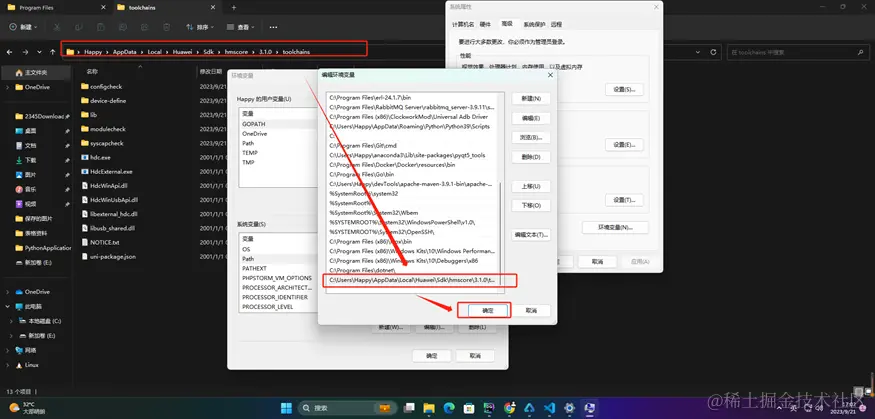The width and height of the screenshot is (875, 419).
Task: Expand the Linux tree node
Action: click(7, 365)
